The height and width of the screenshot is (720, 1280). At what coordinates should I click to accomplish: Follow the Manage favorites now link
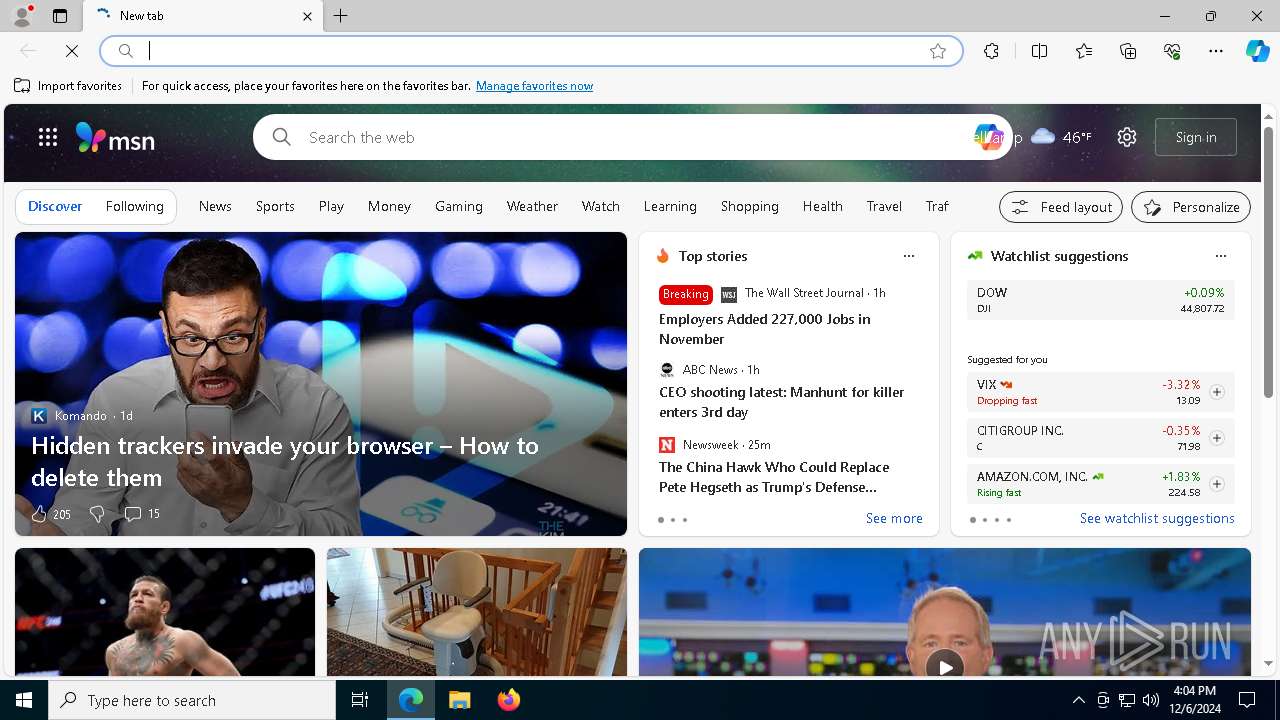[534, 86]
